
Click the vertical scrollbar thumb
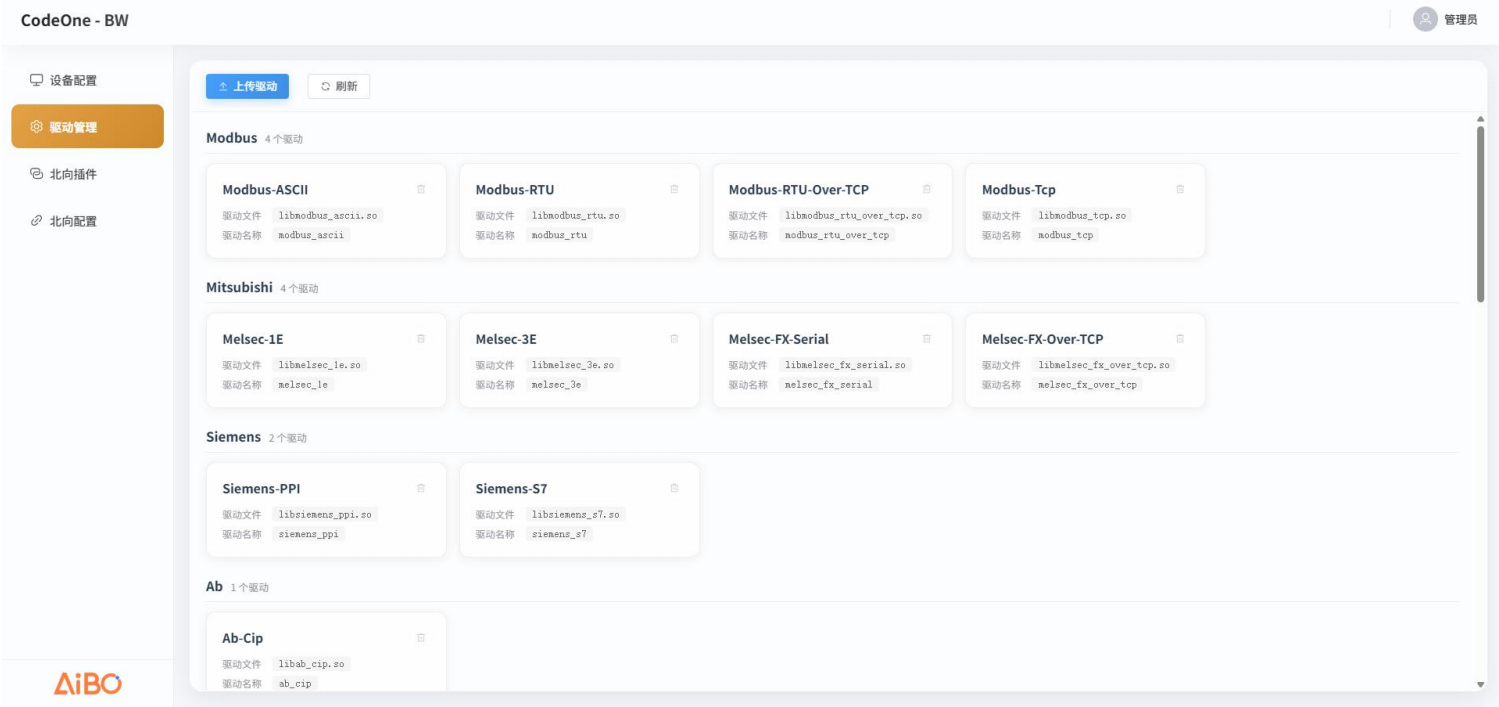click(x=1481, y=213)
